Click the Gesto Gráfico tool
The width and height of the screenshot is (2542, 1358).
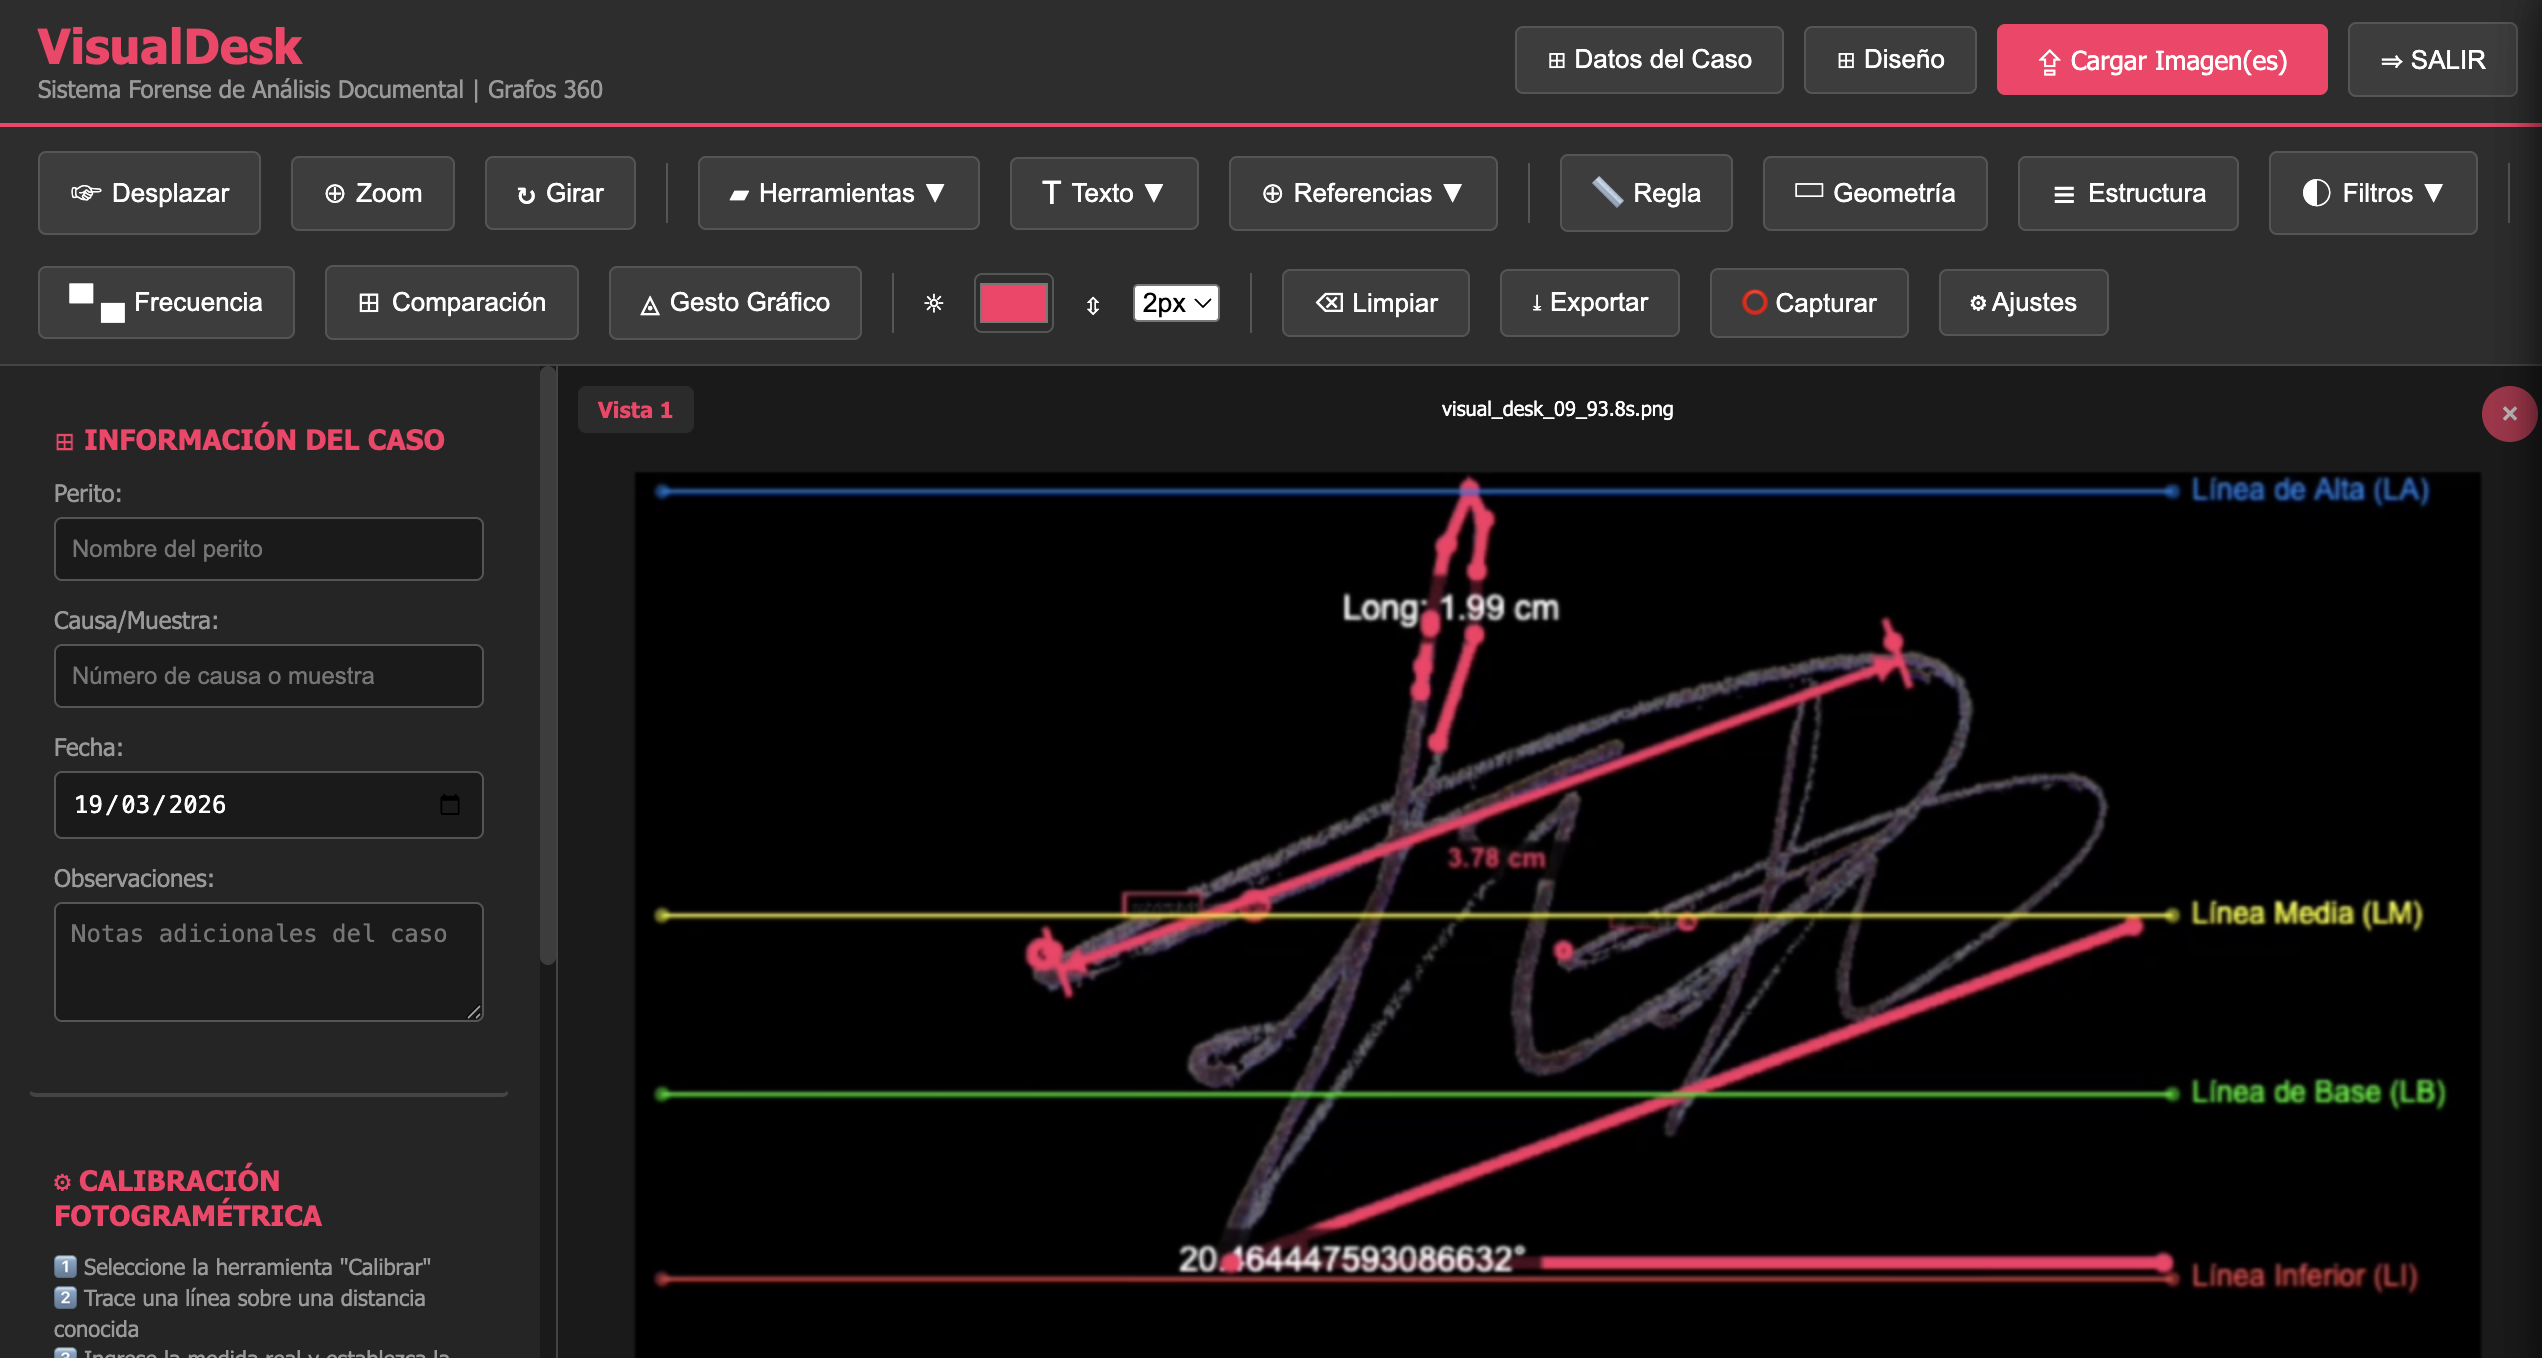(x=735, y=302)
